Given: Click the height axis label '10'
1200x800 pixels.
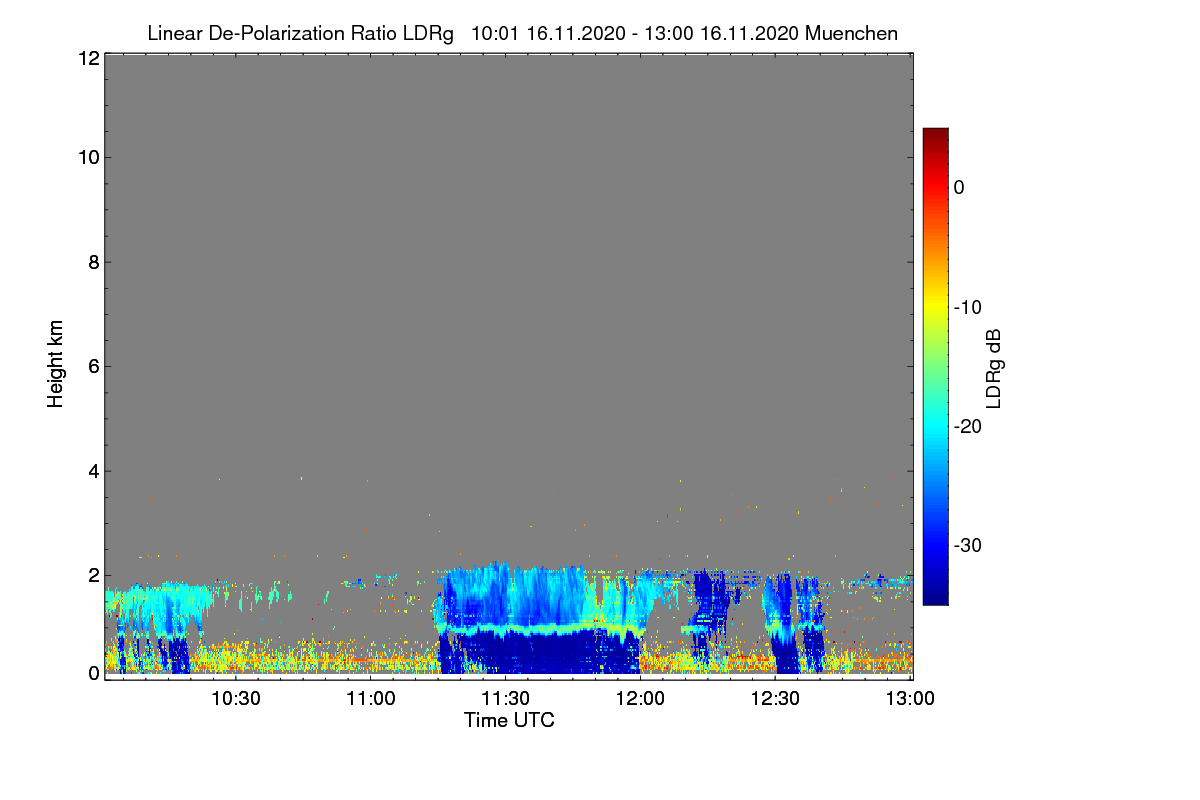Looking at the screenshot, I should tap(87, 157).
